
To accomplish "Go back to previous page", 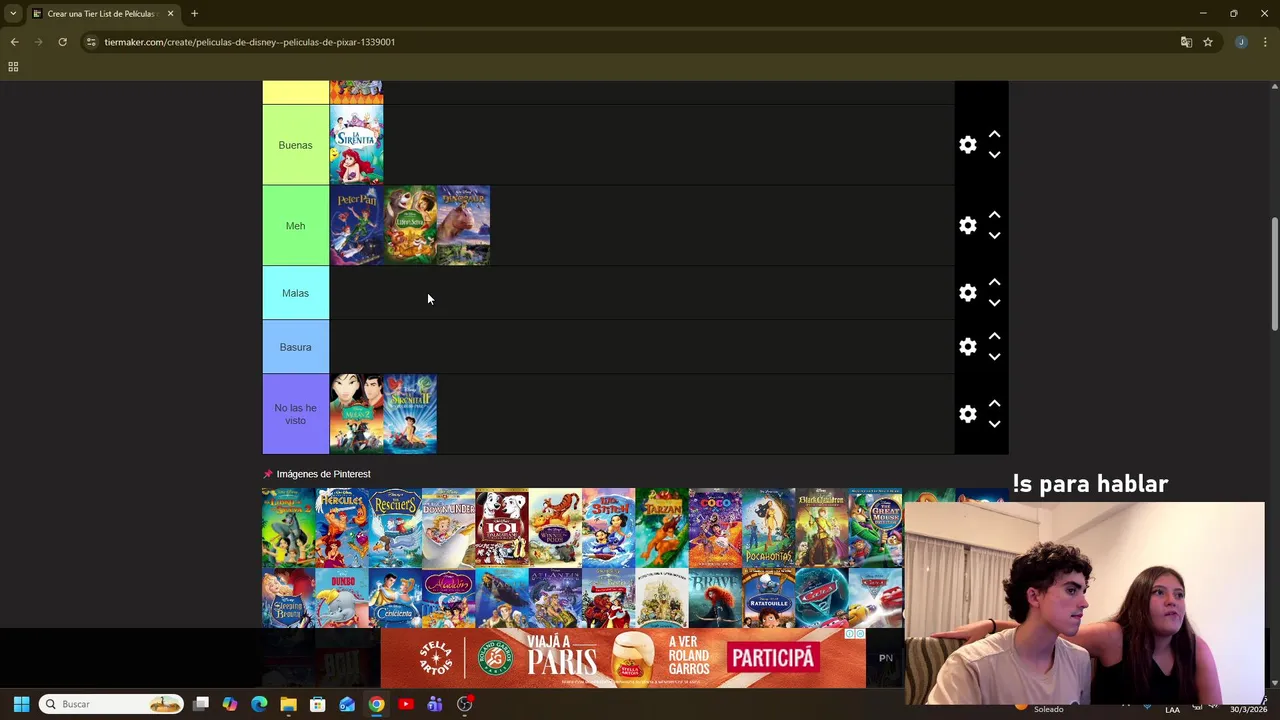I will 14,42.
